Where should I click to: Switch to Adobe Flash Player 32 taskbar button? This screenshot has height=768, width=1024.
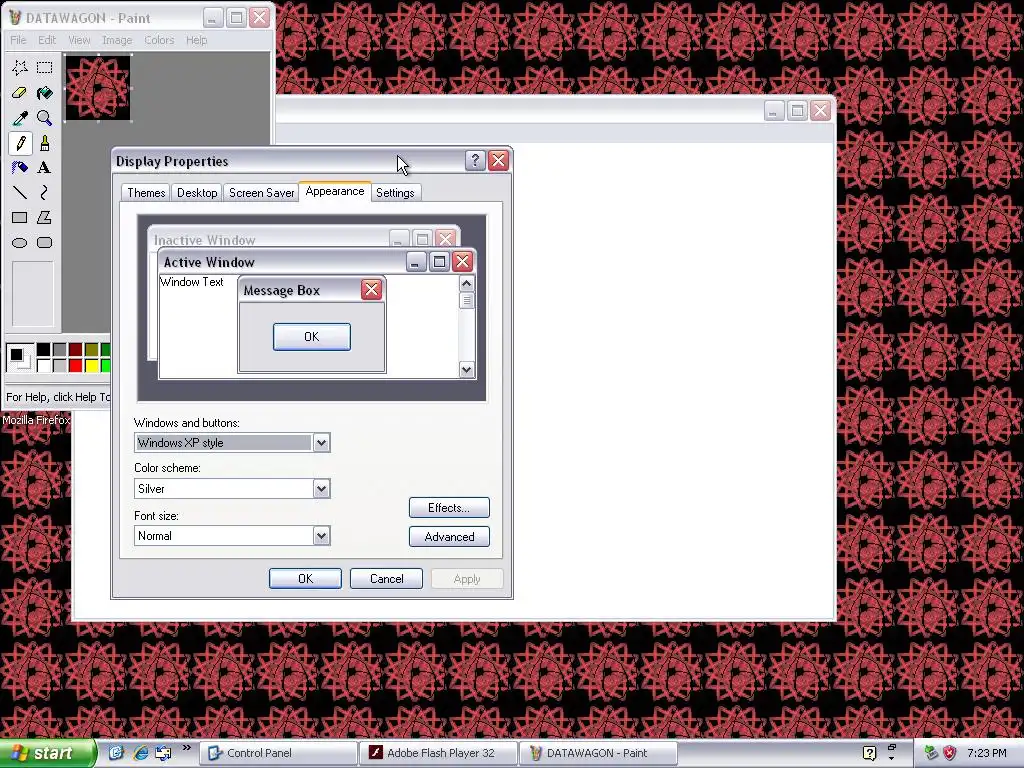click(438, 753)
